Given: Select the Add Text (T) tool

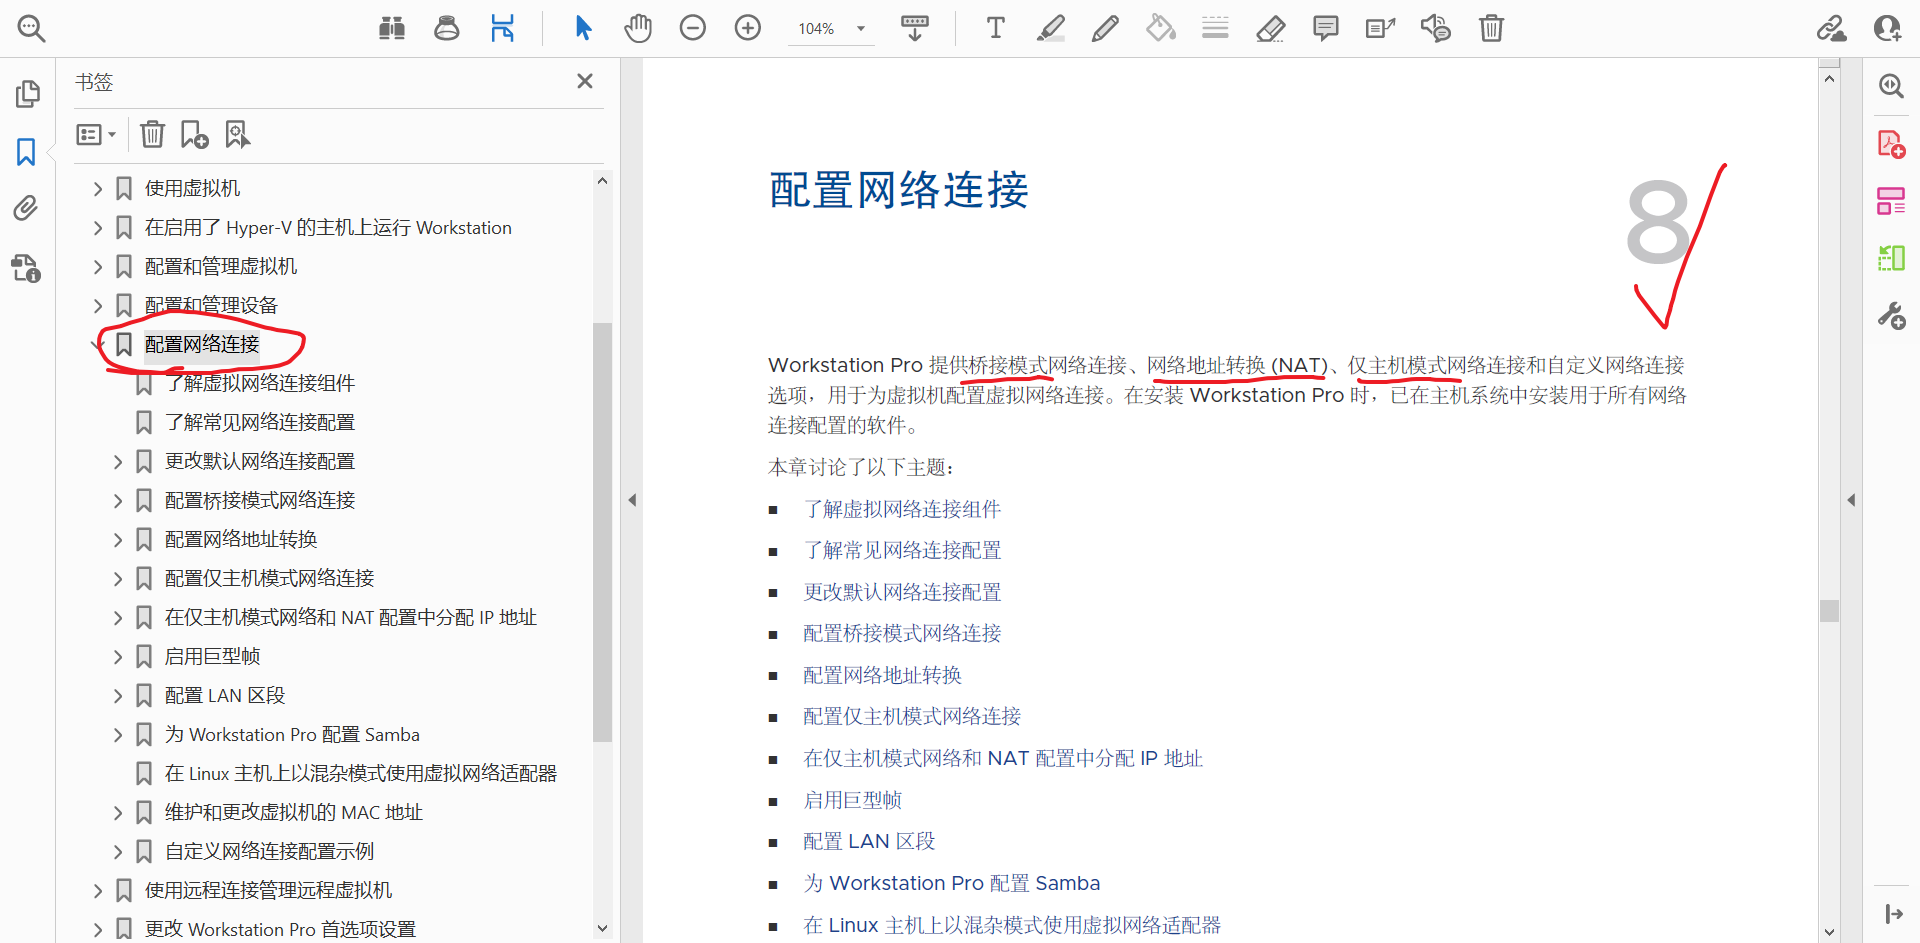Looking at the screenshot, I should (995, 28).
